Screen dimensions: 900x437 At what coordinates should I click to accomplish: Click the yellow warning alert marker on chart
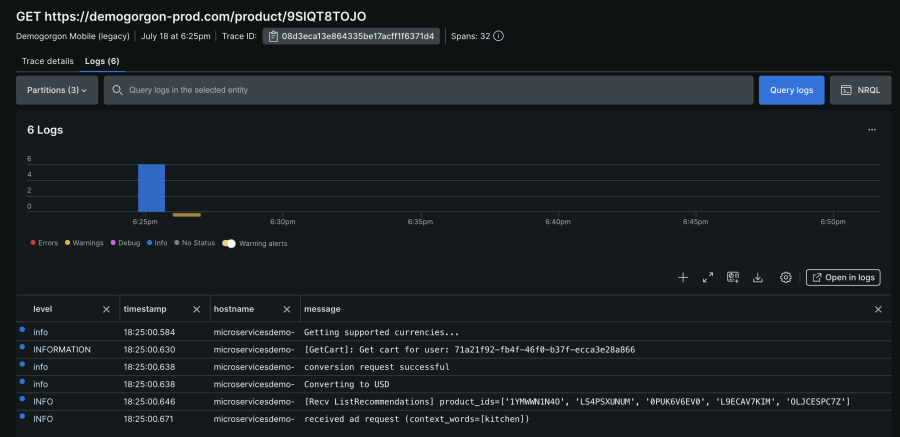187,215
